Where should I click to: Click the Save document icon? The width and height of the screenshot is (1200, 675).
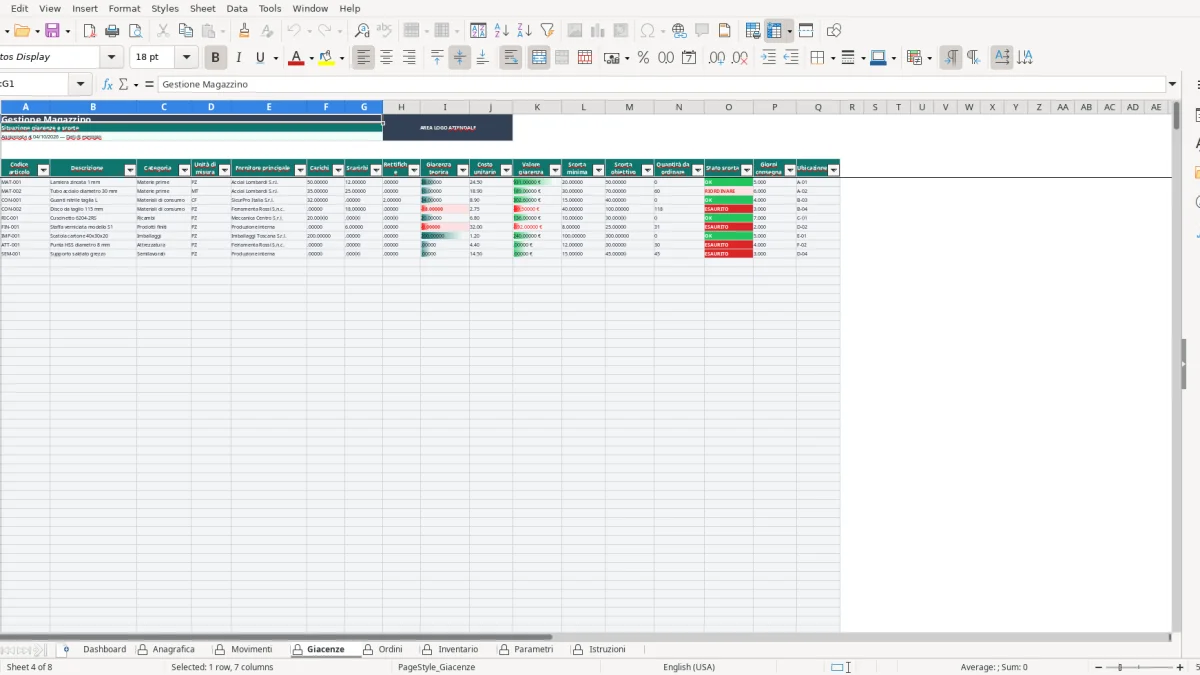coord(52,31)
